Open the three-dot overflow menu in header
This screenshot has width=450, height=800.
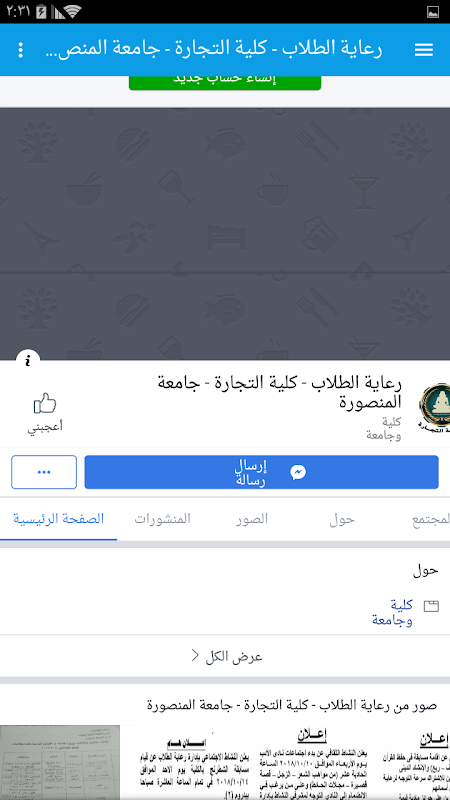click(20, 49)
